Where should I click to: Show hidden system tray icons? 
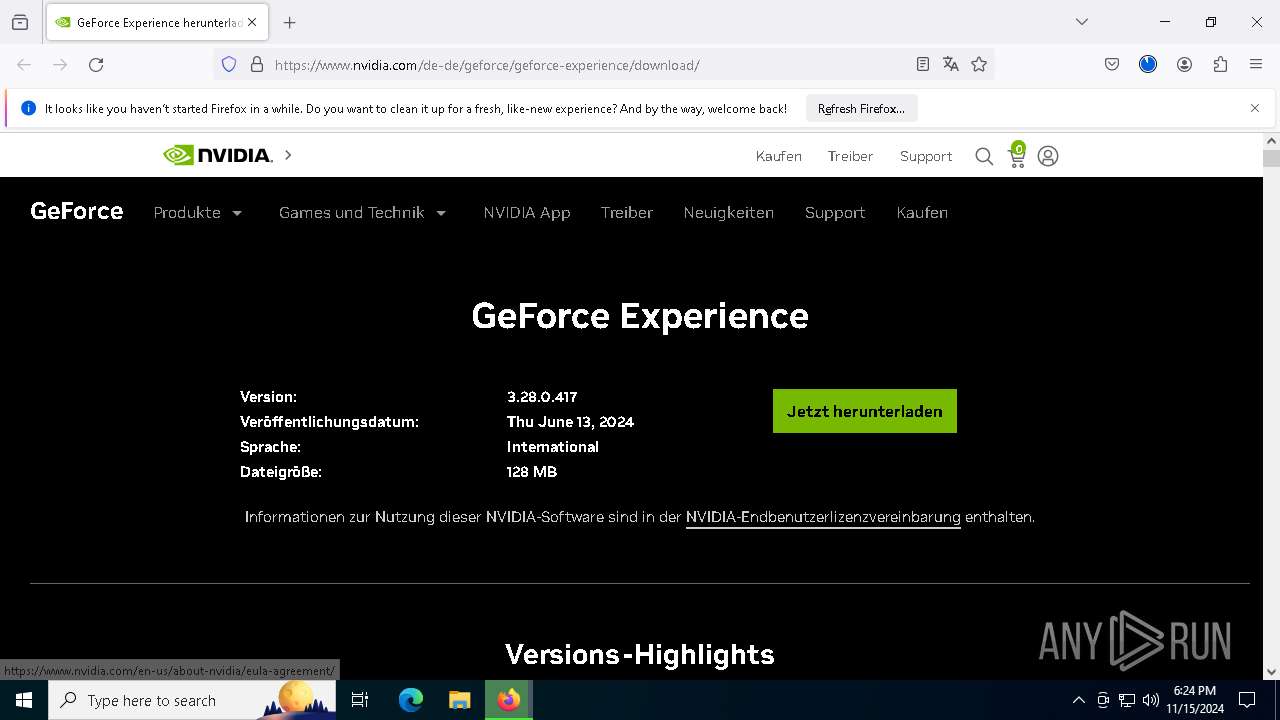(x=1078, y=700)
